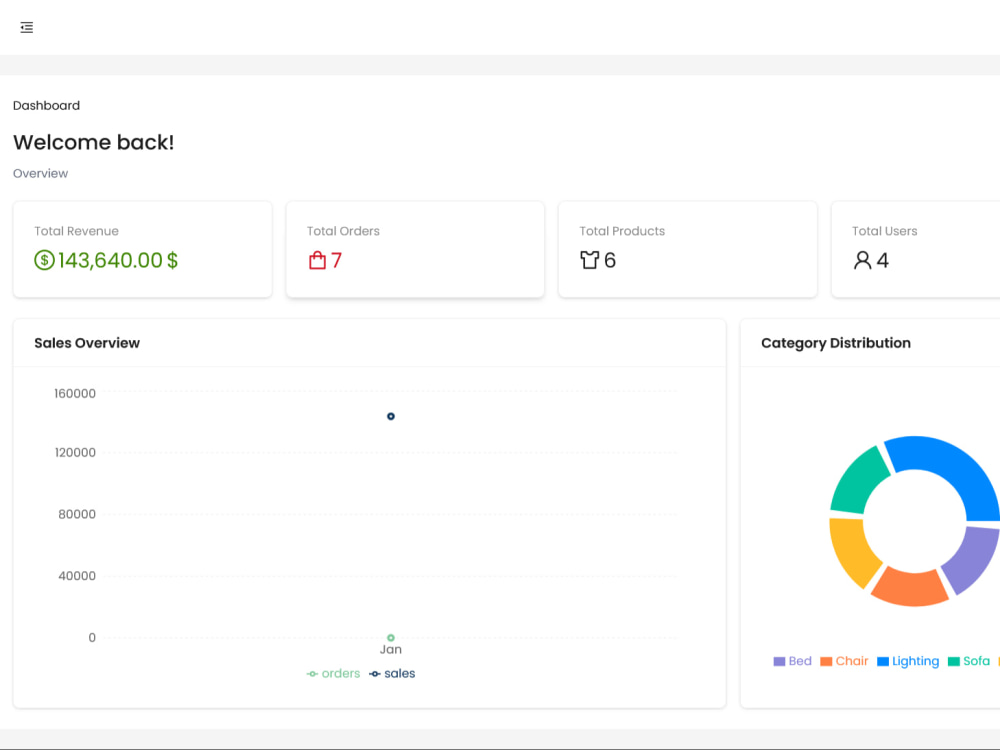This screenshot has height=750, width=1000.
Task: Click the Sales Overview heading
Action: (x=87, y=343)
